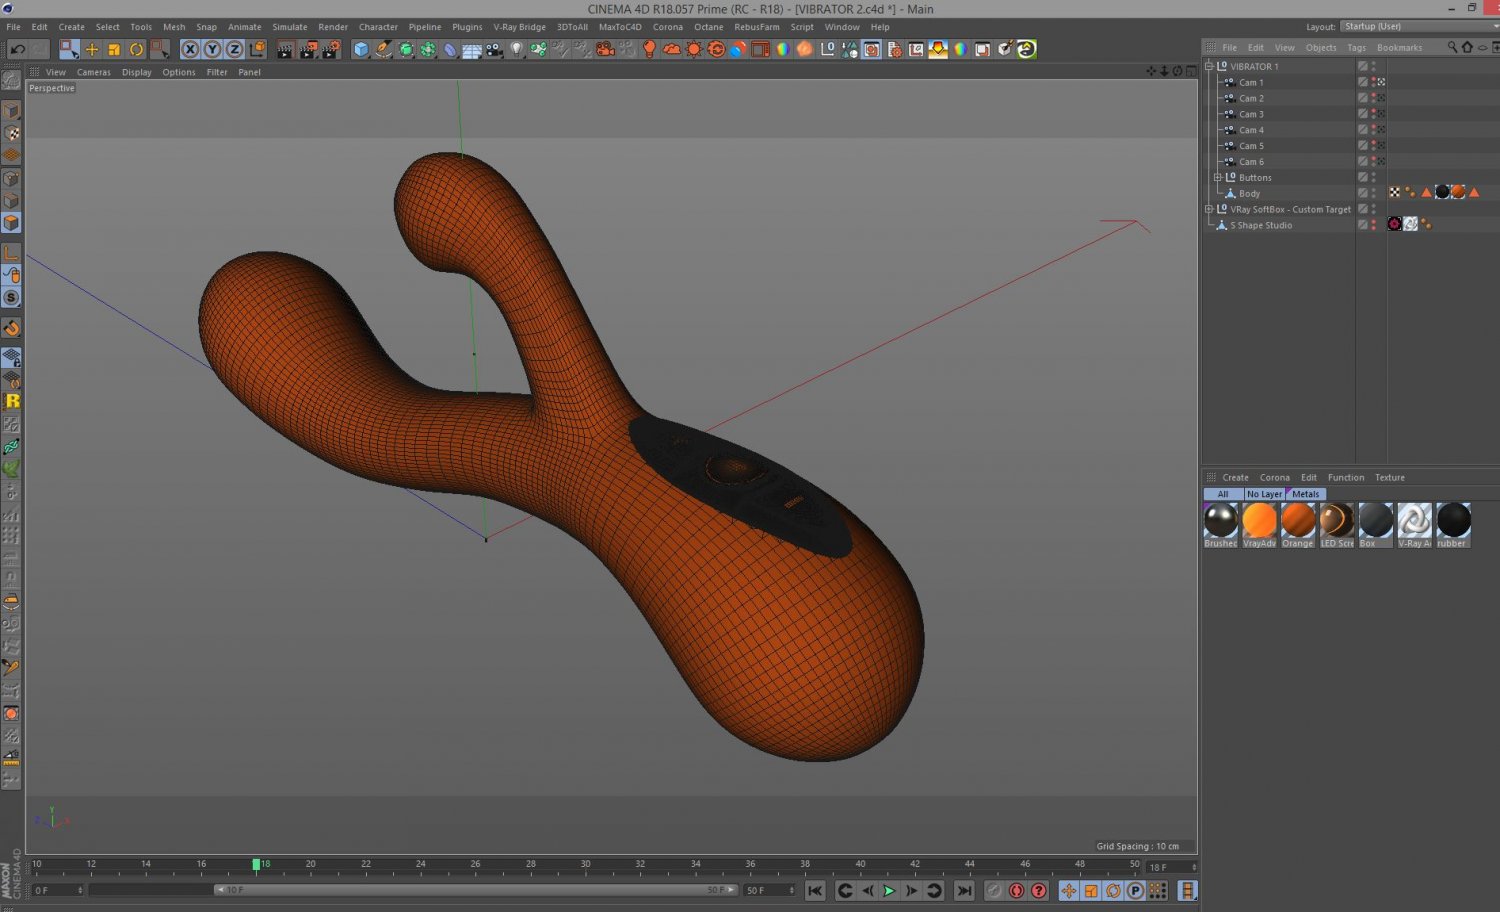Click the light bulb Light object icon
The height and width of the screenshot is (912, 1500).
pyautogui.click(x=516, y=49)
